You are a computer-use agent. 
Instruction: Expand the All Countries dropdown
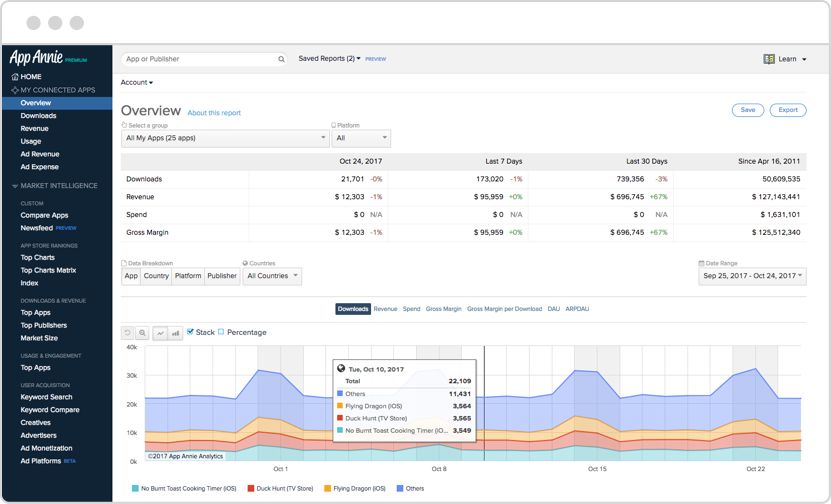tap(272, 276)
